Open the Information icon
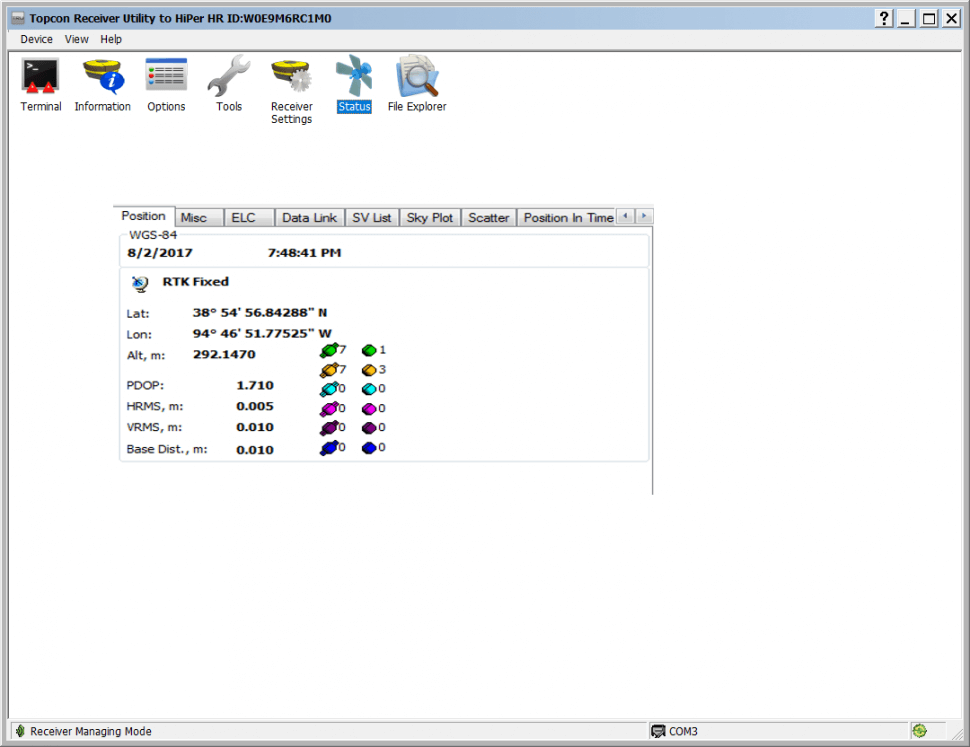Screen dimensions: 970x747 pyautogui.click(x=103, y=75)
